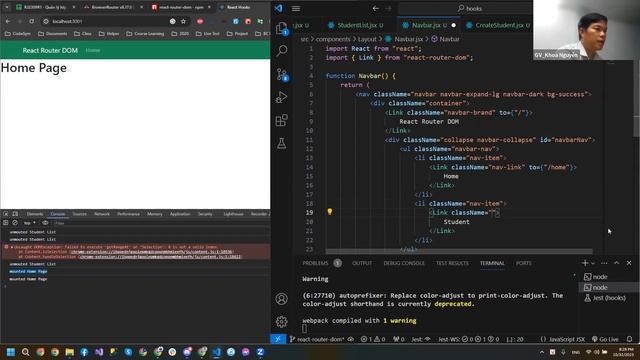Reload the page in Chrome

(32, 21)
